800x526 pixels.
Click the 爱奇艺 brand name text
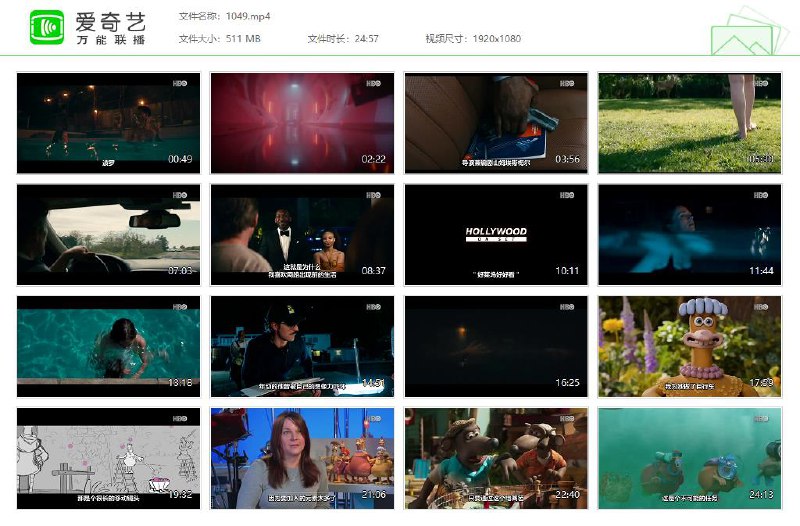pyautogui.click(x=111, y=22)
